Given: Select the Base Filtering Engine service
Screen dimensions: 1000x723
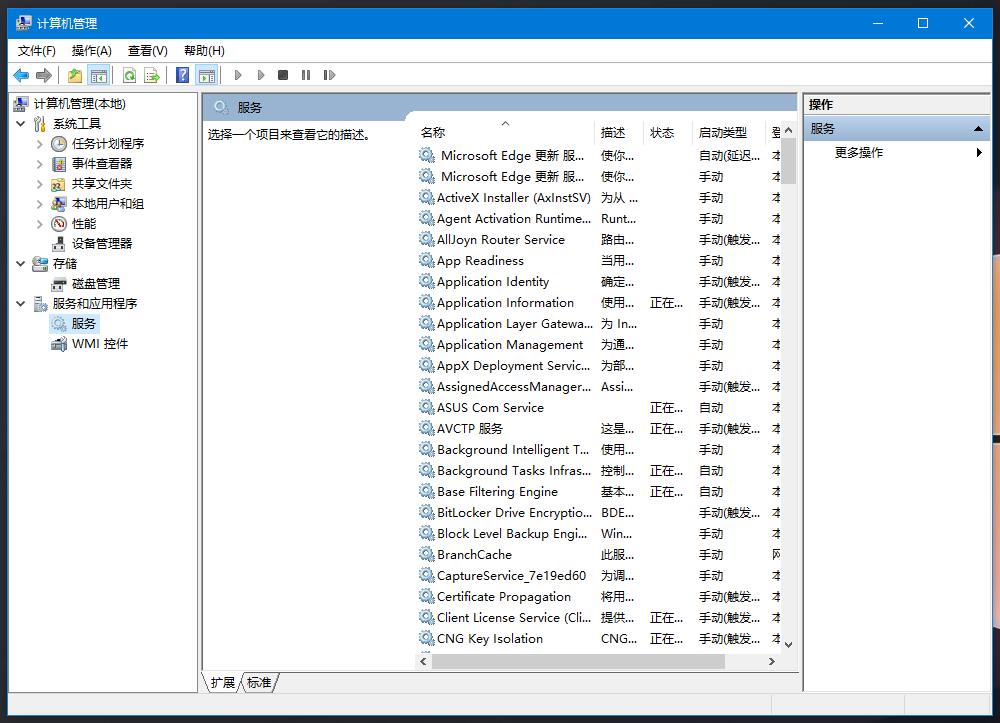Looking at the screenshot, I should 599,492.
